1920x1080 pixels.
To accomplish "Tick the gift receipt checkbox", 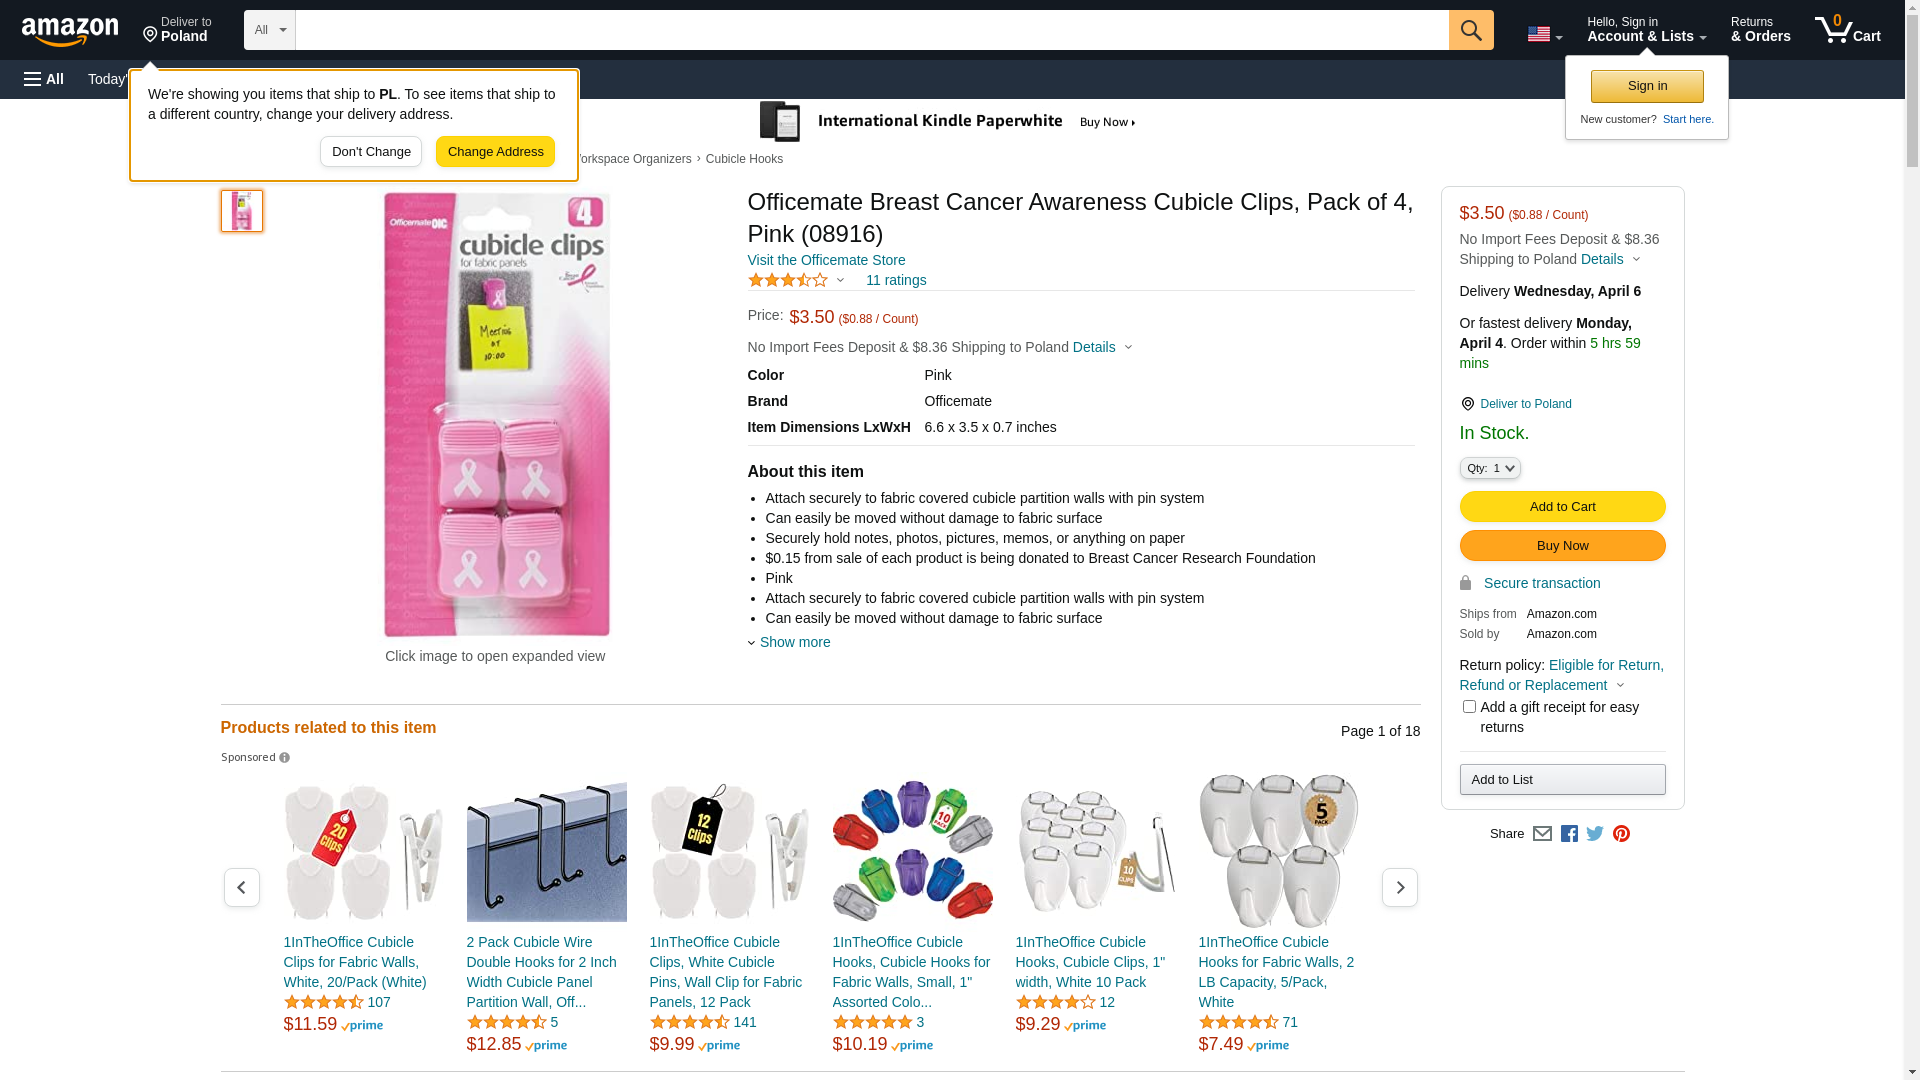I will tap(1469, 707).
